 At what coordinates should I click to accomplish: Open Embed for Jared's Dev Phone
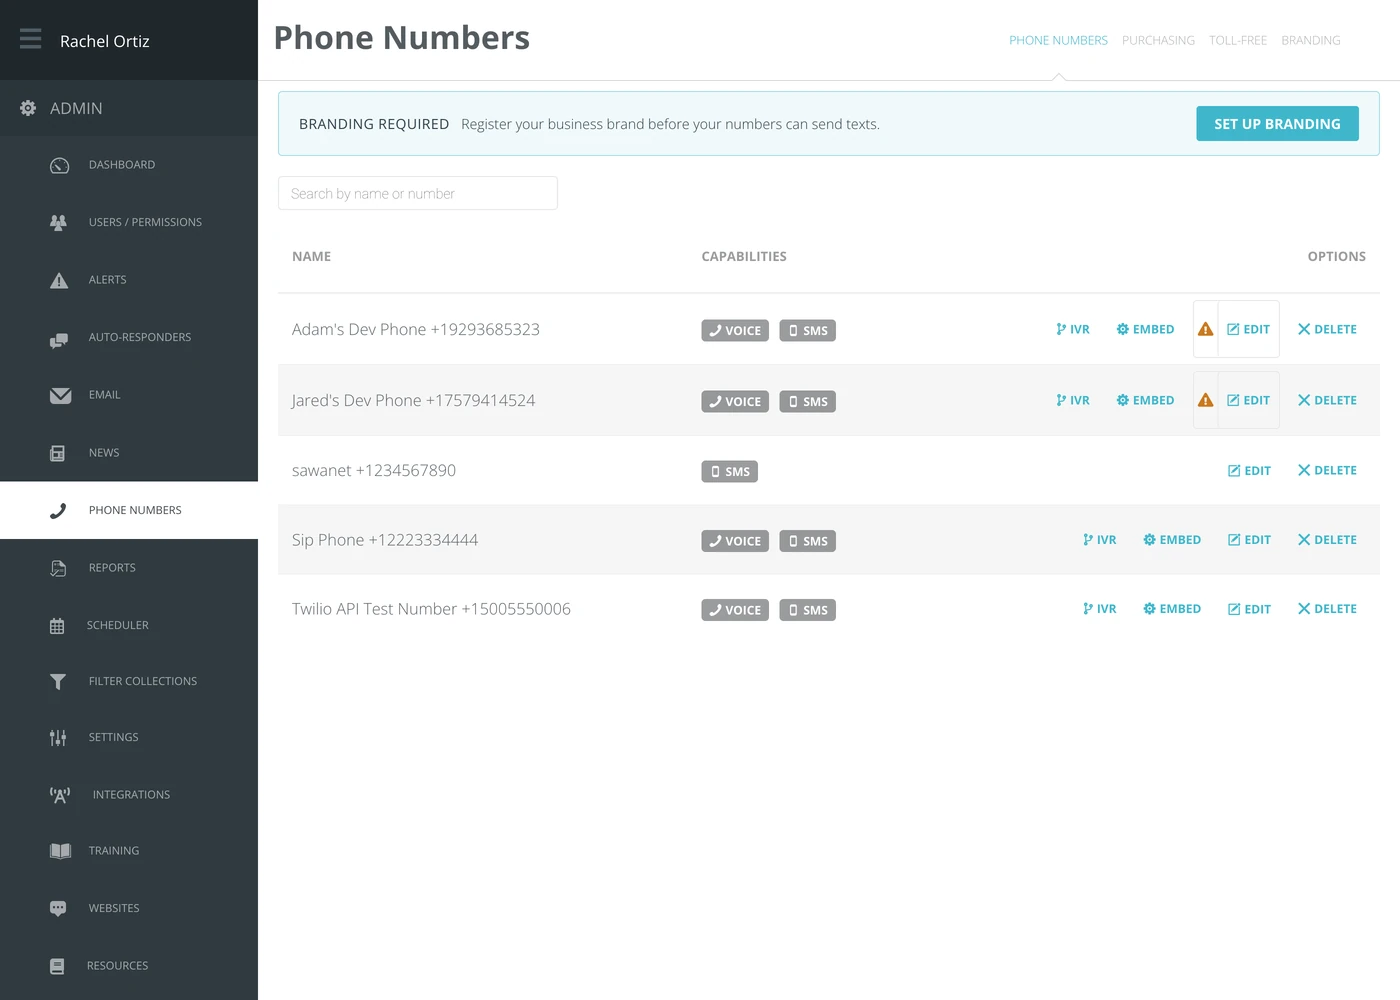click(1145, 400)
